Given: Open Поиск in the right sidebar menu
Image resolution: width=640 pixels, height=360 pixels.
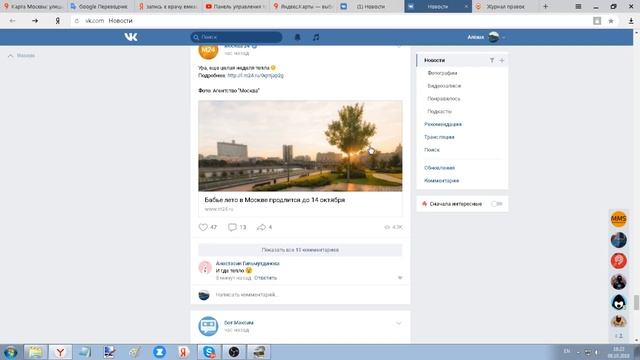Looking at the screenshot, I should [432, 150].
